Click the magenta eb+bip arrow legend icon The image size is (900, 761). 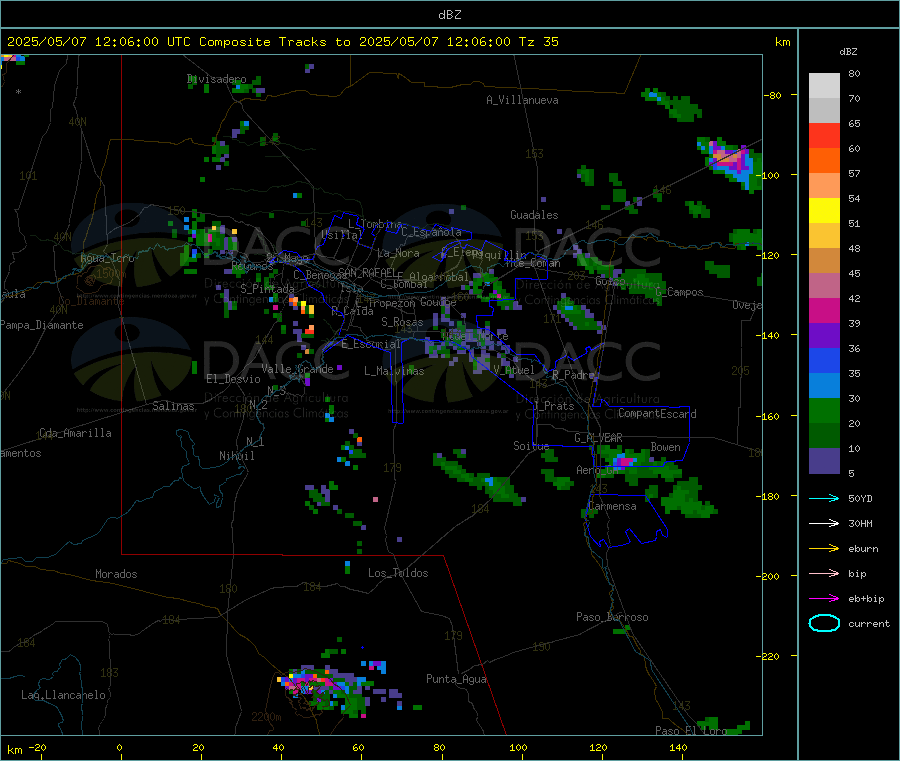click(x=824, y=599)
